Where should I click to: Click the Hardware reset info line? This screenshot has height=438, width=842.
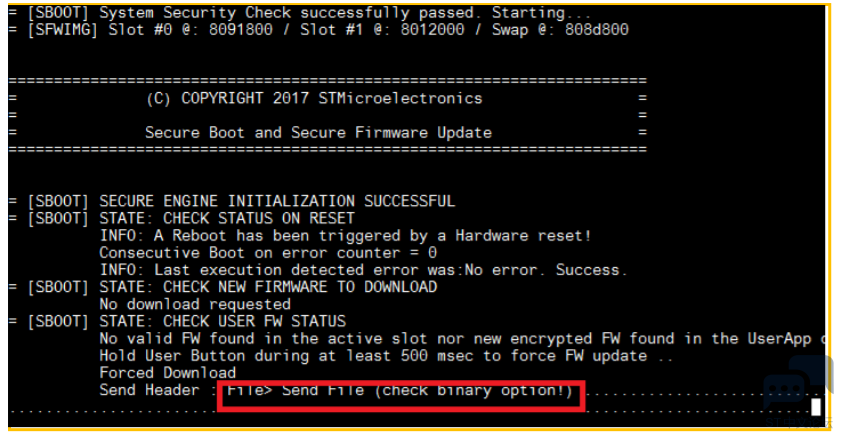tap(345, 236)
